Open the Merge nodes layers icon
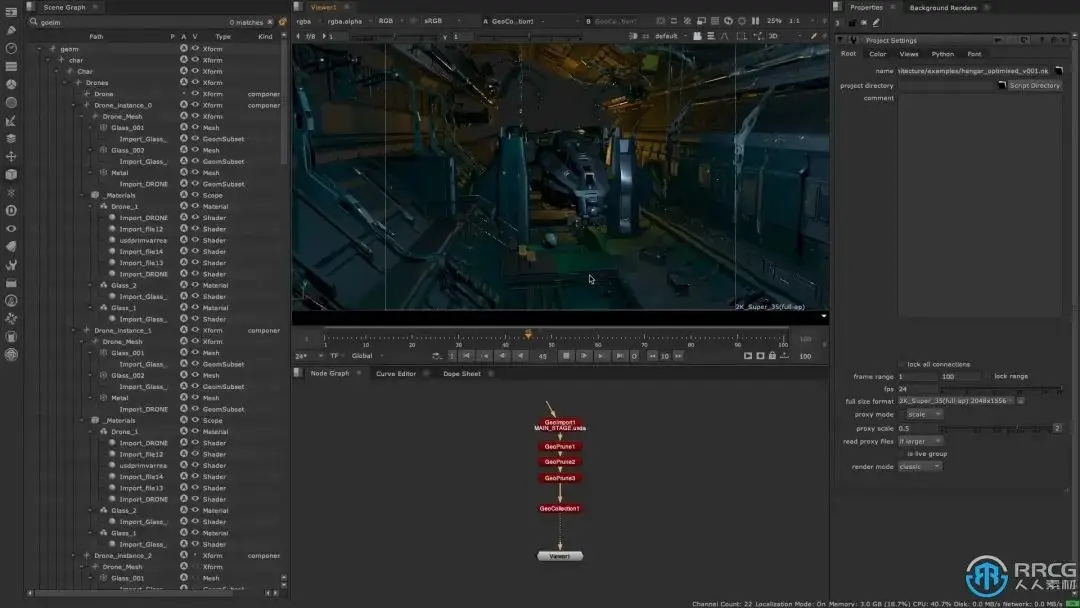Image resolution: width=1080 pixels, height=608 pixels. (x=11, y=138)
